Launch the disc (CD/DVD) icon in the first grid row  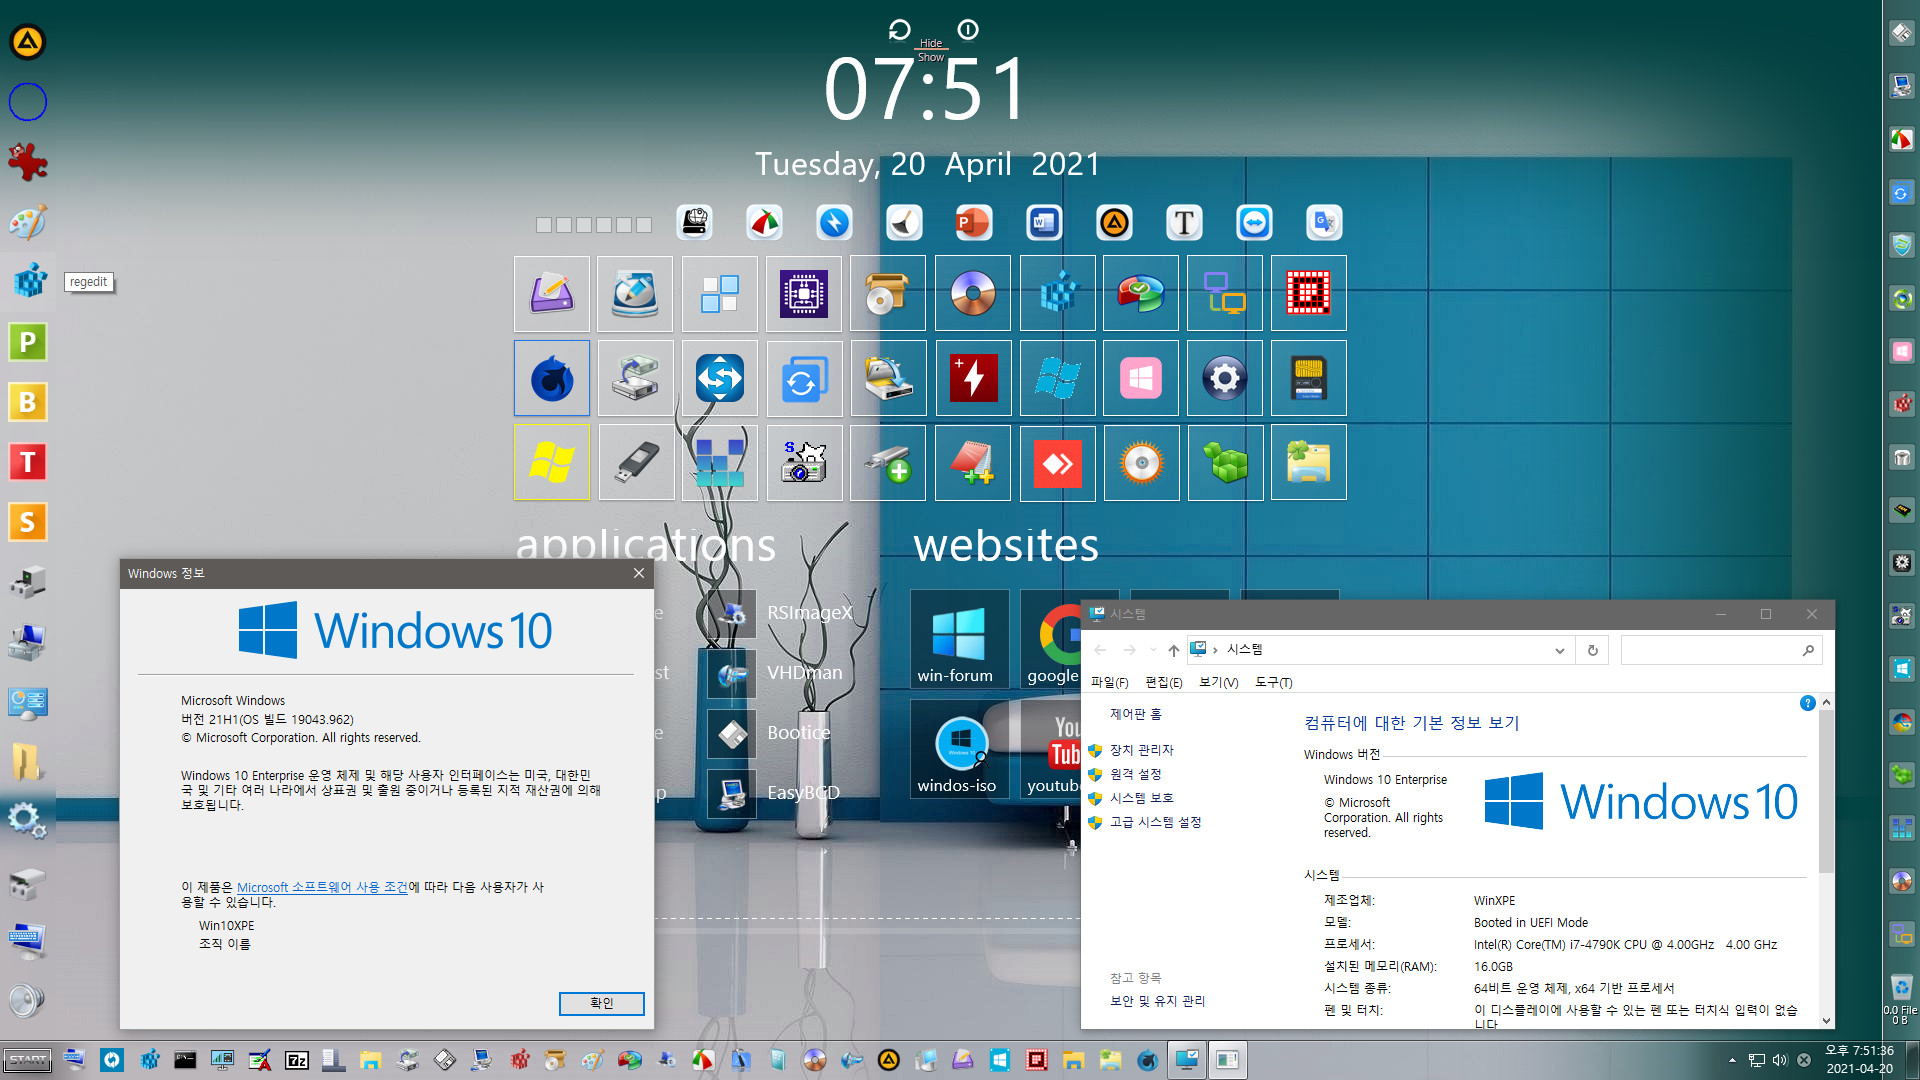[973, 293]
